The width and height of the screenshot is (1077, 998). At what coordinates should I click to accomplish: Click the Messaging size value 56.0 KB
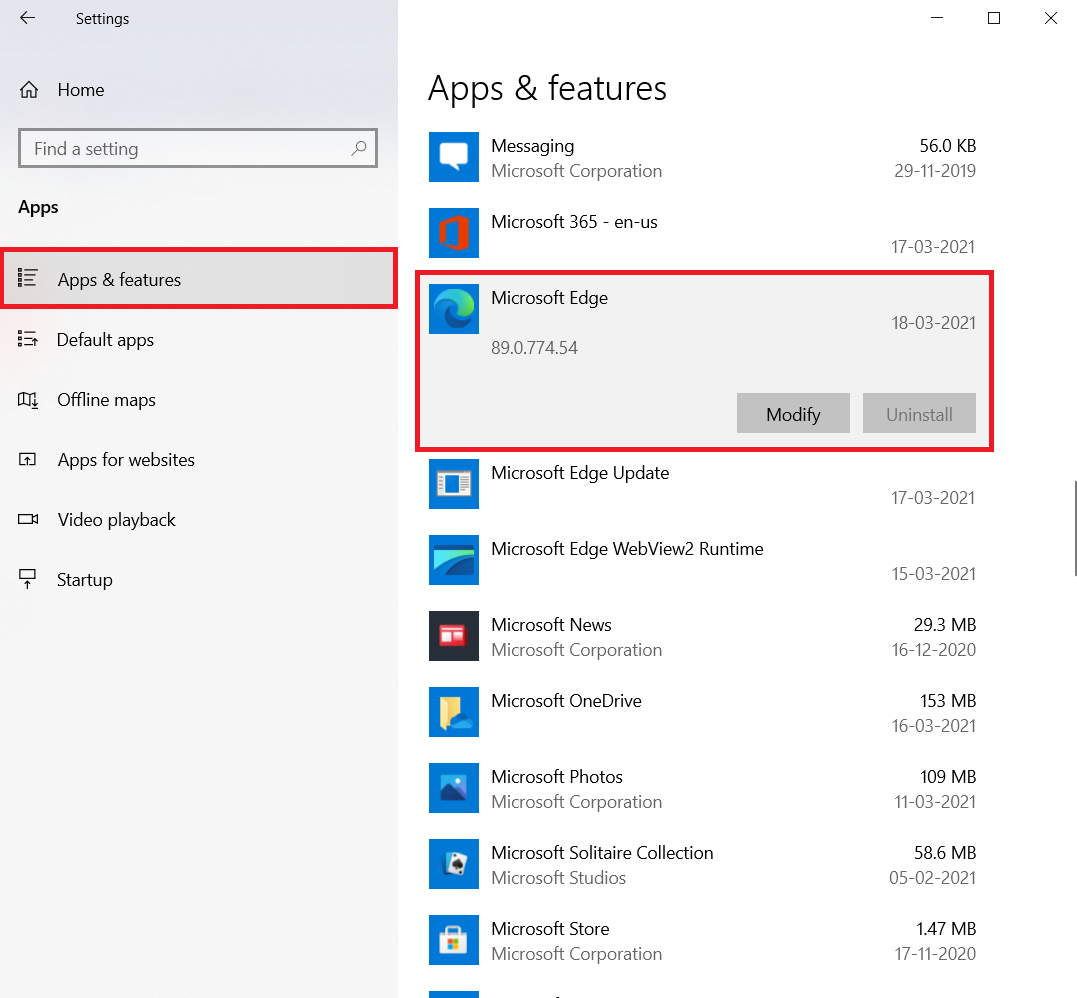pos(947,146)
